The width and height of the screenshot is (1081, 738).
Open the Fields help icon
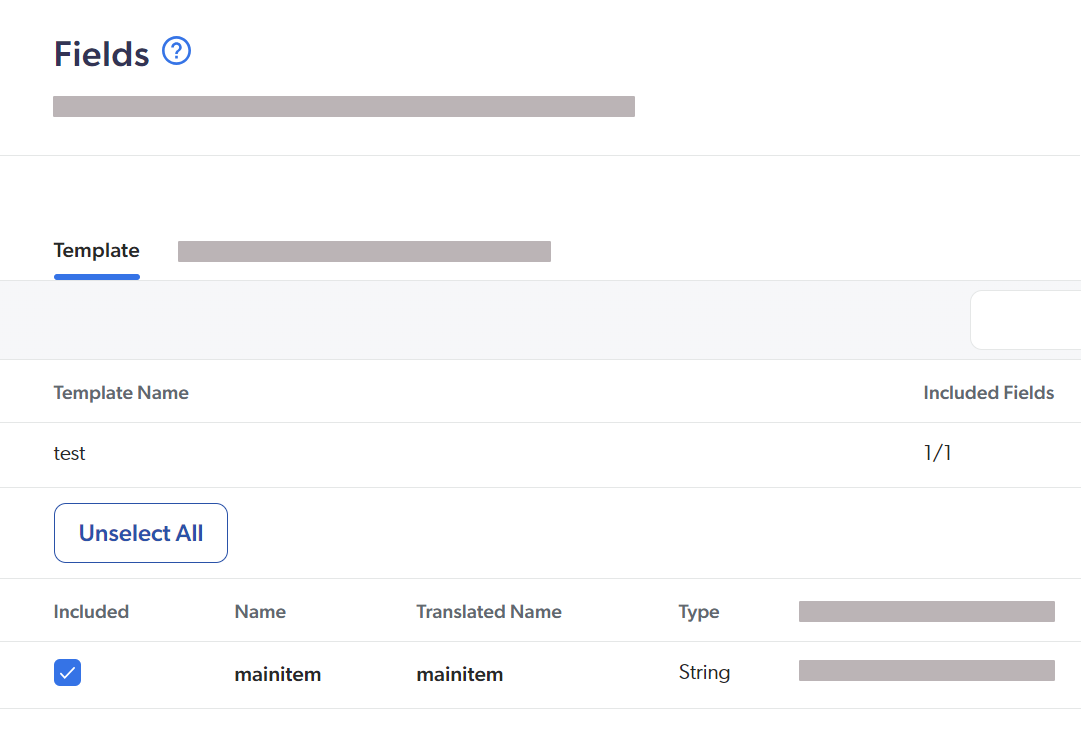[x=176, y=51]
